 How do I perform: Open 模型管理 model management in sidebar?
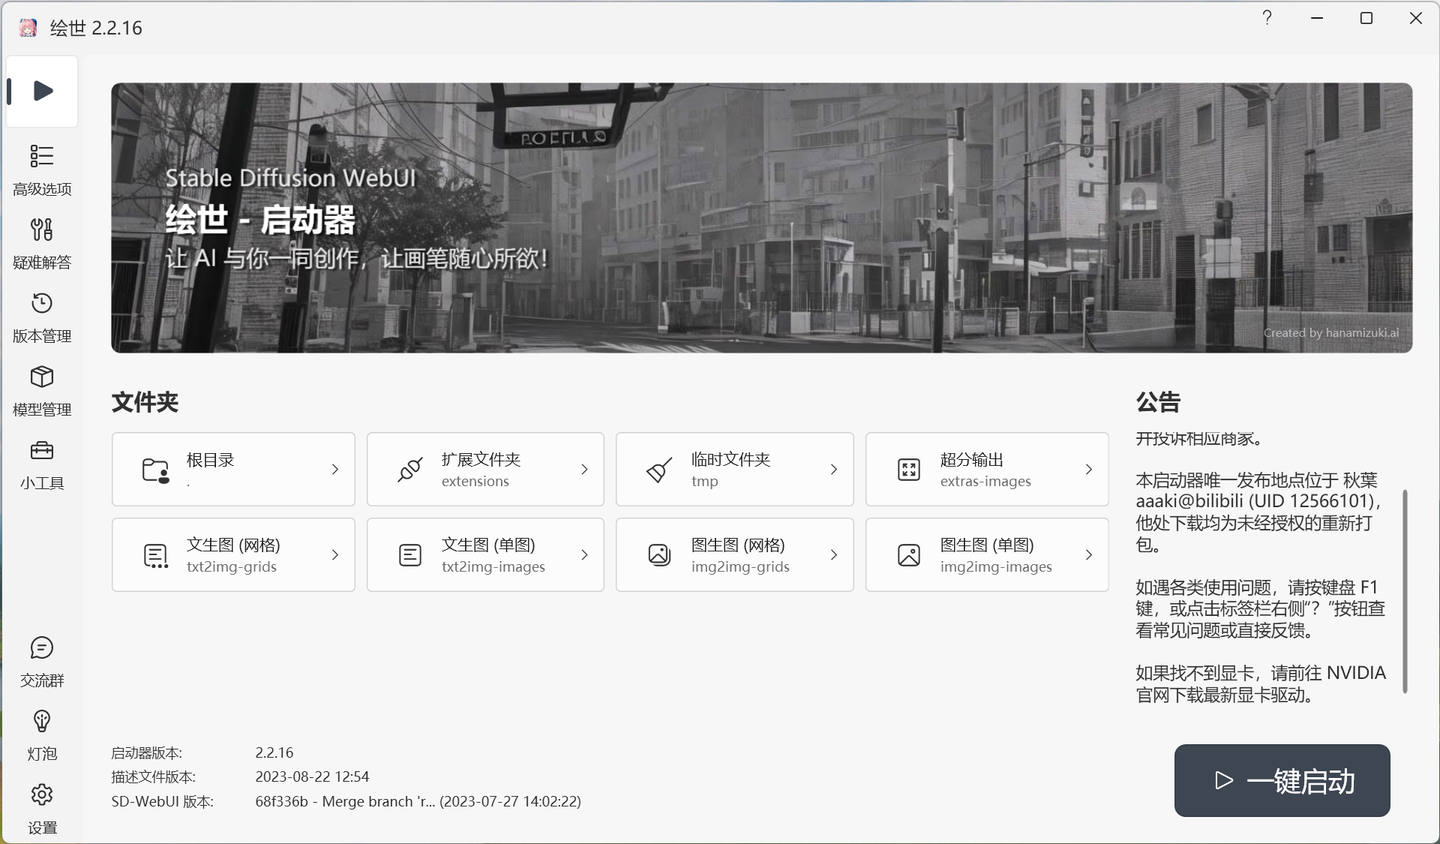coord(42,390)
